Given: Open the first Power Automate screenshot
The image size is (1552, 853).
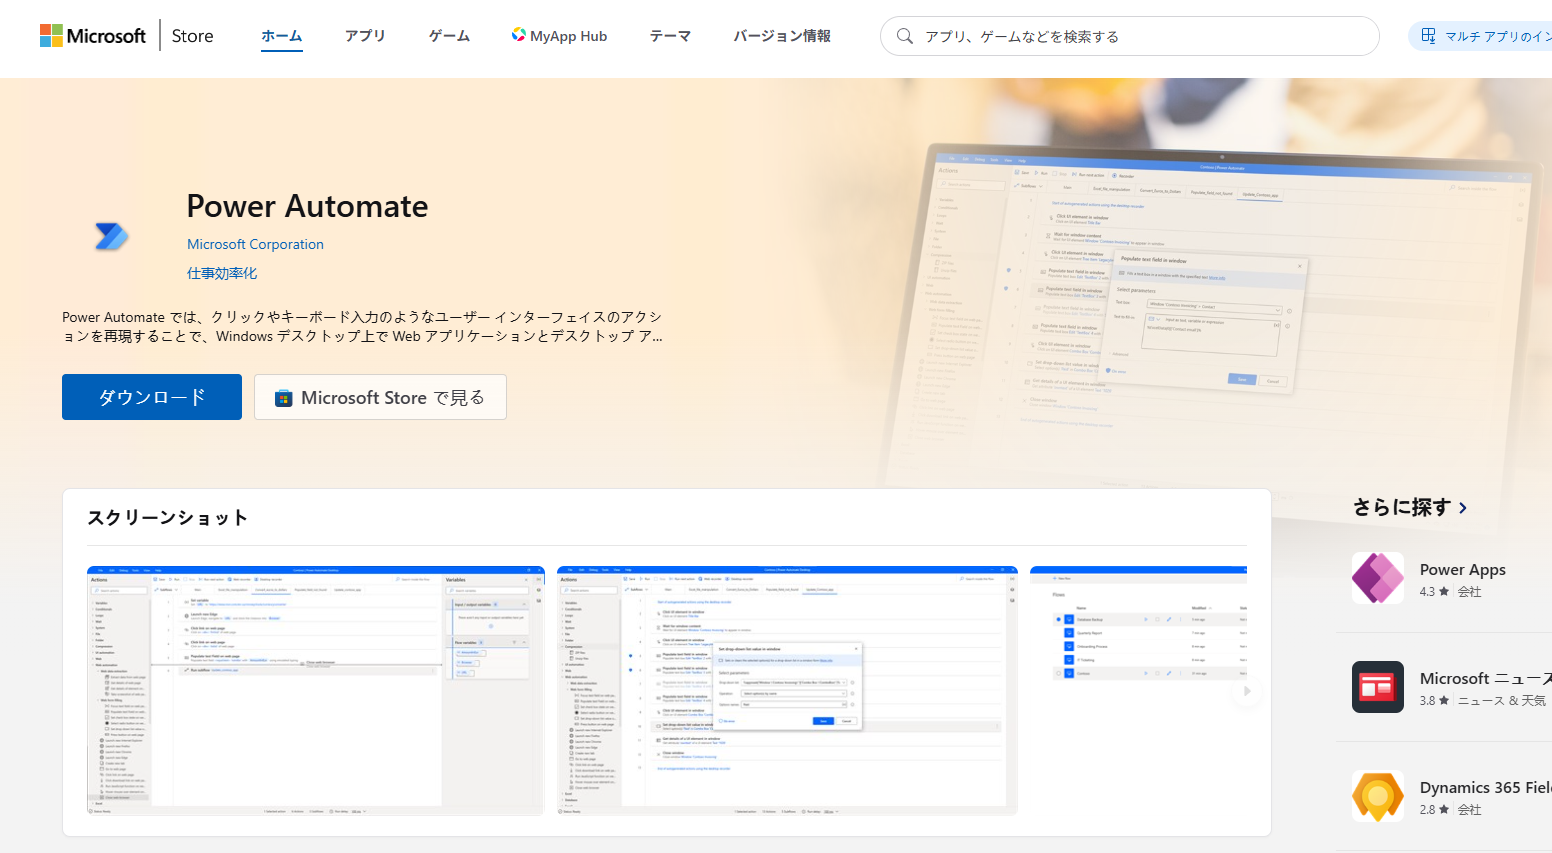Looking at the screenshot, I should click(x=316, y=690).
